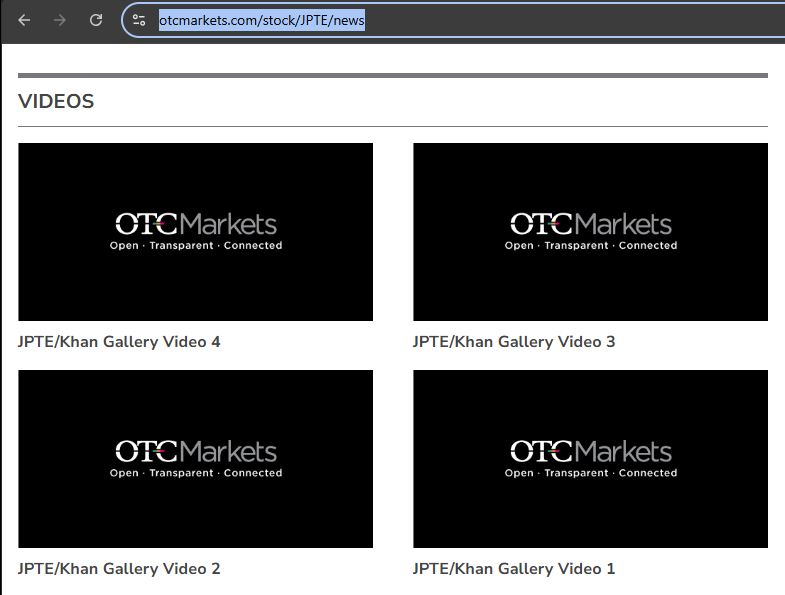Open the JPTE/Khan Gallery Video 2 title

point(119,569)
